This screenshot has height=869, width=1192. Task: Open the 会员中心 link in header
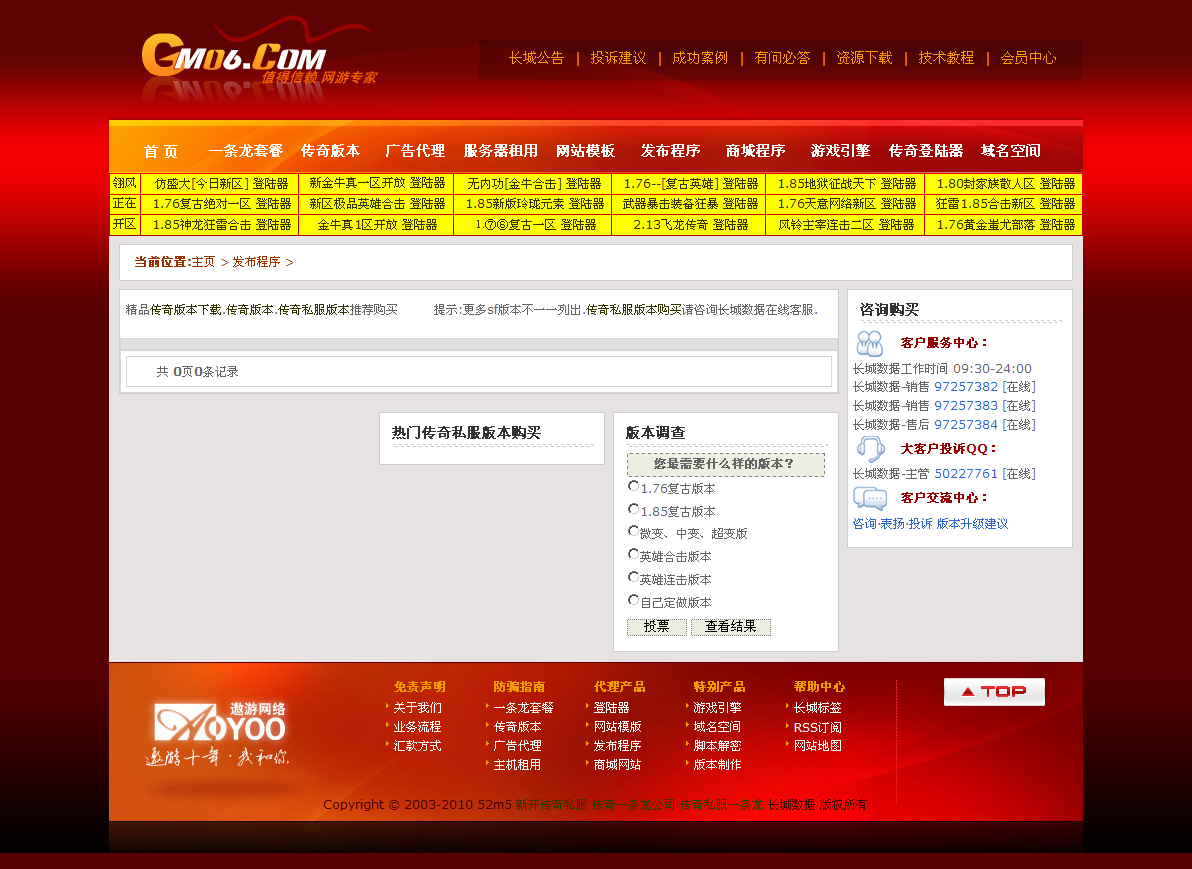1028,58
